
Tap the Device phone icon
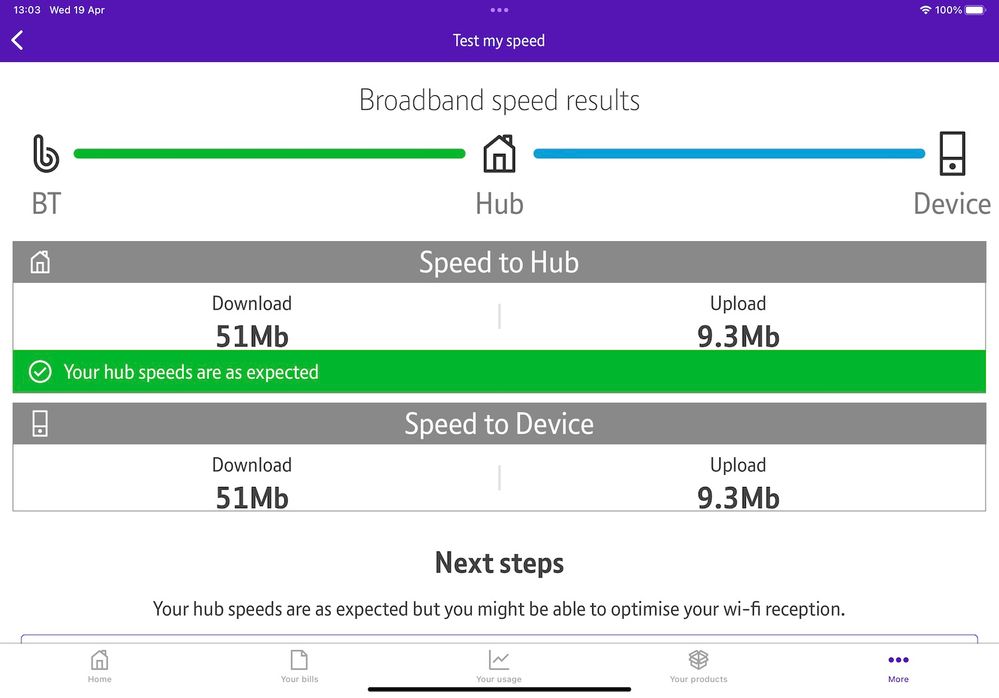(x=952, y=154)
